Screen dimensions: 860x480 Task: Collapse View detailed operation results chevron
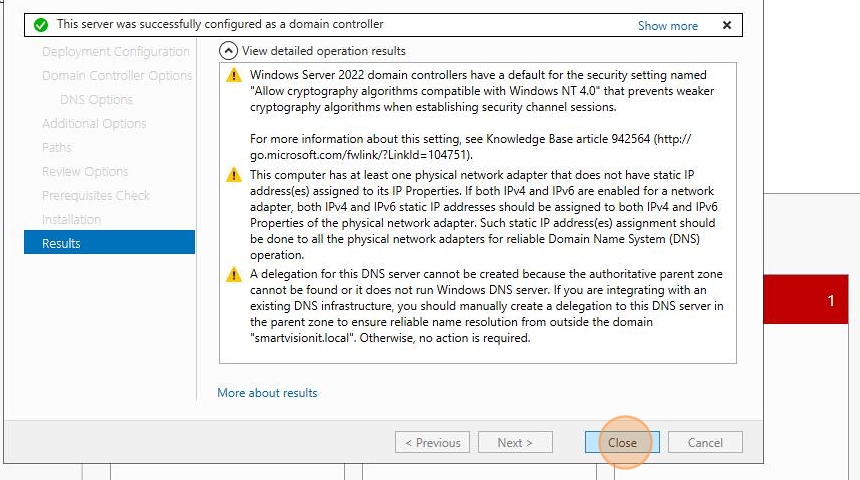tap(228, 51)
